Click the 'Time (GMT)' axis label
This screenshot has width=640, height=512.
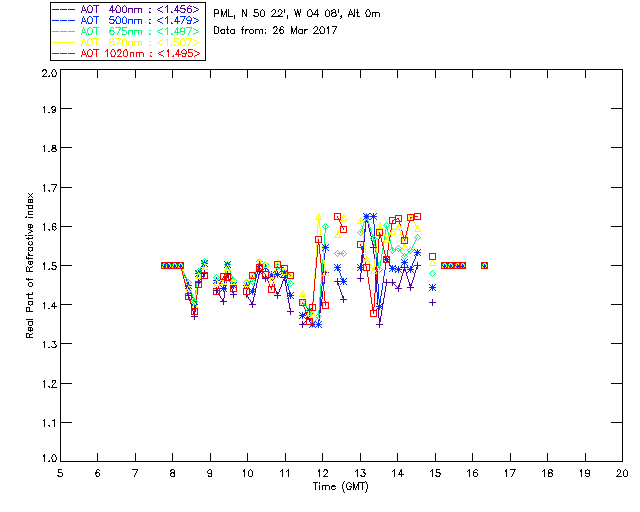[341, 487]
